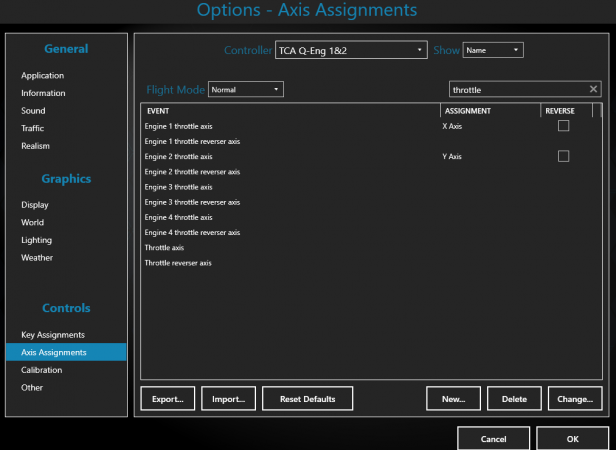Viewport: 616px width, 450px height.
Task: Open the Controller dropdown
Action: point(351,50)
